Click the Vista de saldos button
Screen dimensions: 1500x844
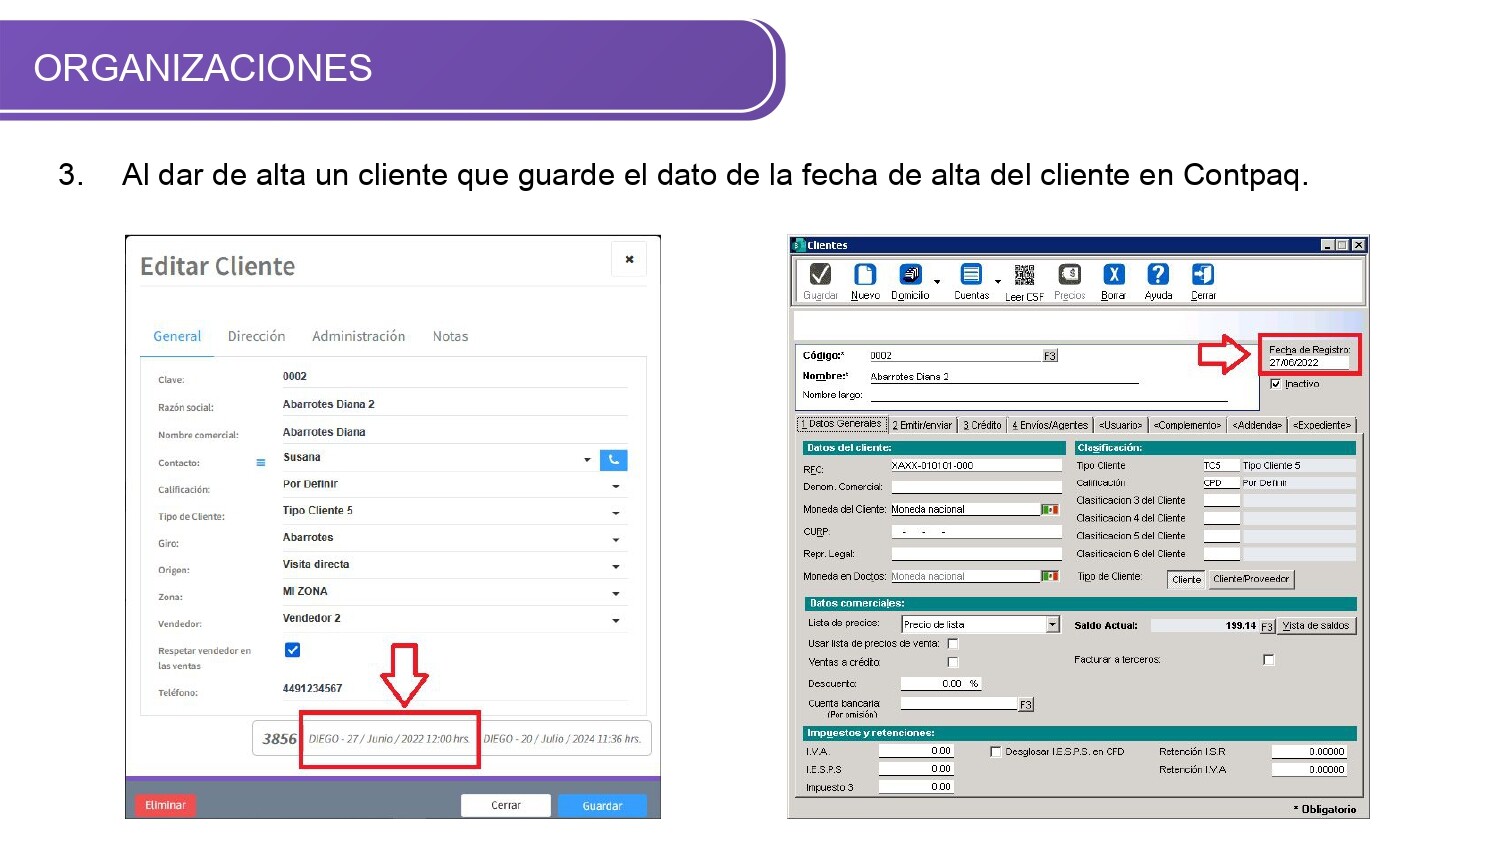1316,626
